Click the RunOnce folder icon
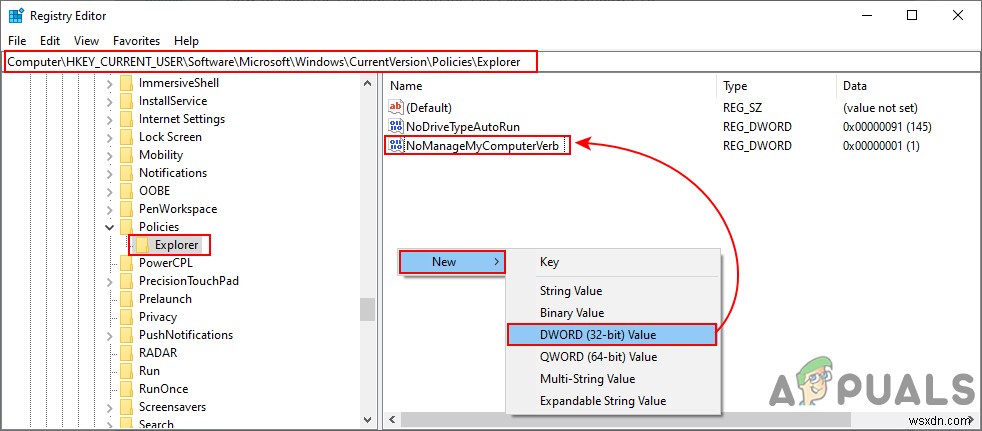The width and height of the screenshot is (982, 431). (x=127, y=390)
